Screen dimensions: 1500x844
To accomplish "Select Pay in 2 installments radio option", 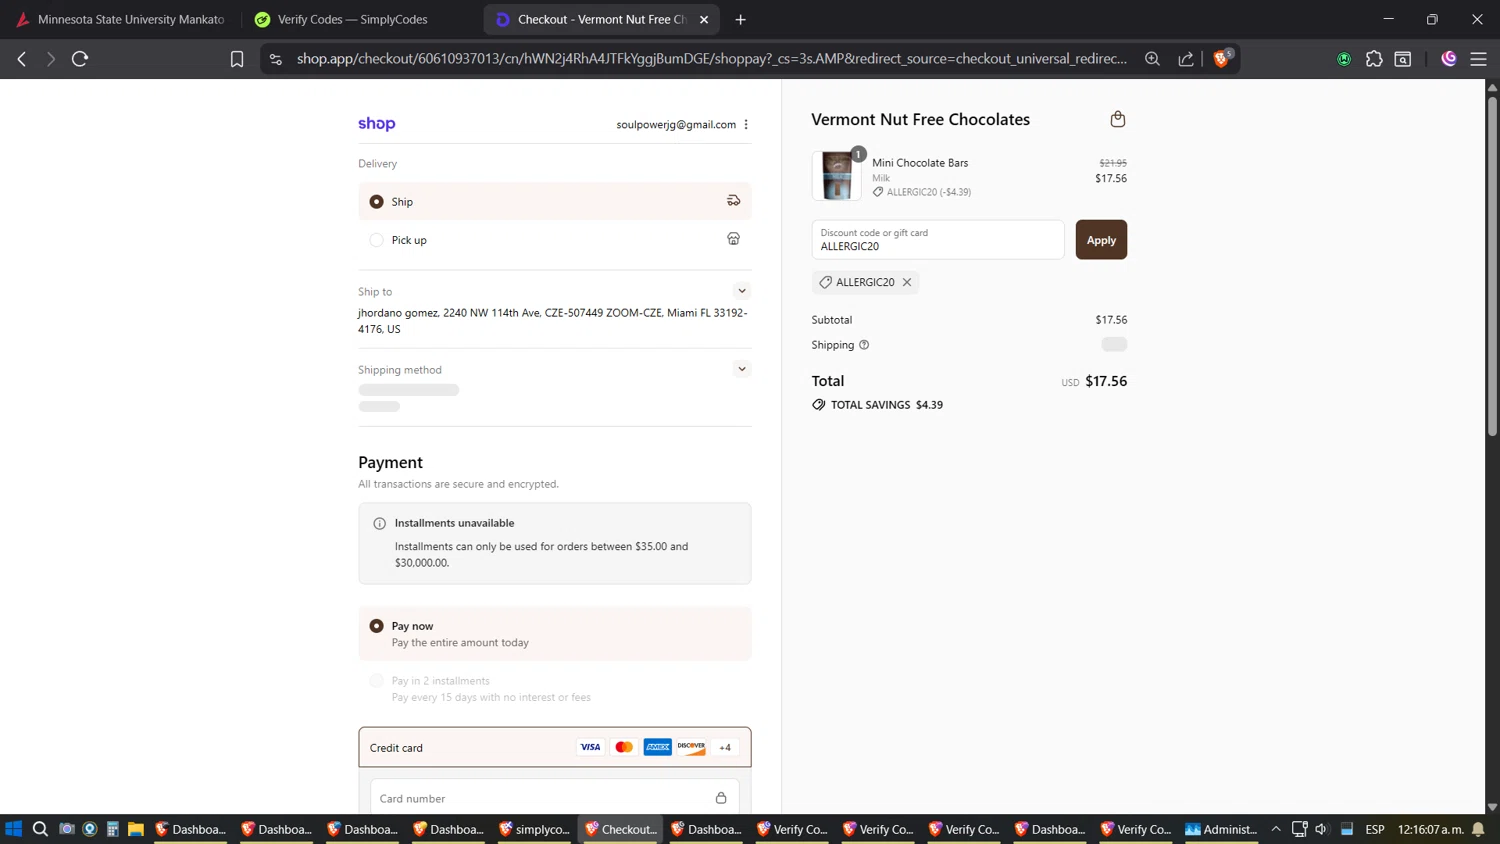I will [376, 681].
